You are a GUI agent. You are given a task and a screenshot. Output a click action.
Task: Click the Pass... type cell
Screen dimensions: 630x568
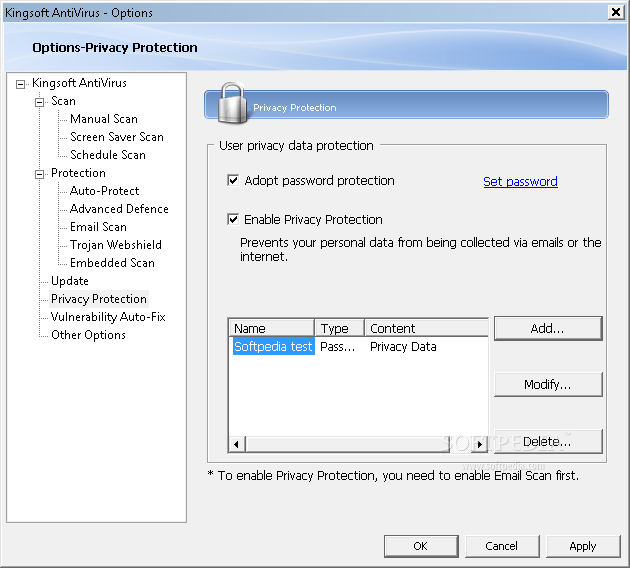click(338, 347)
